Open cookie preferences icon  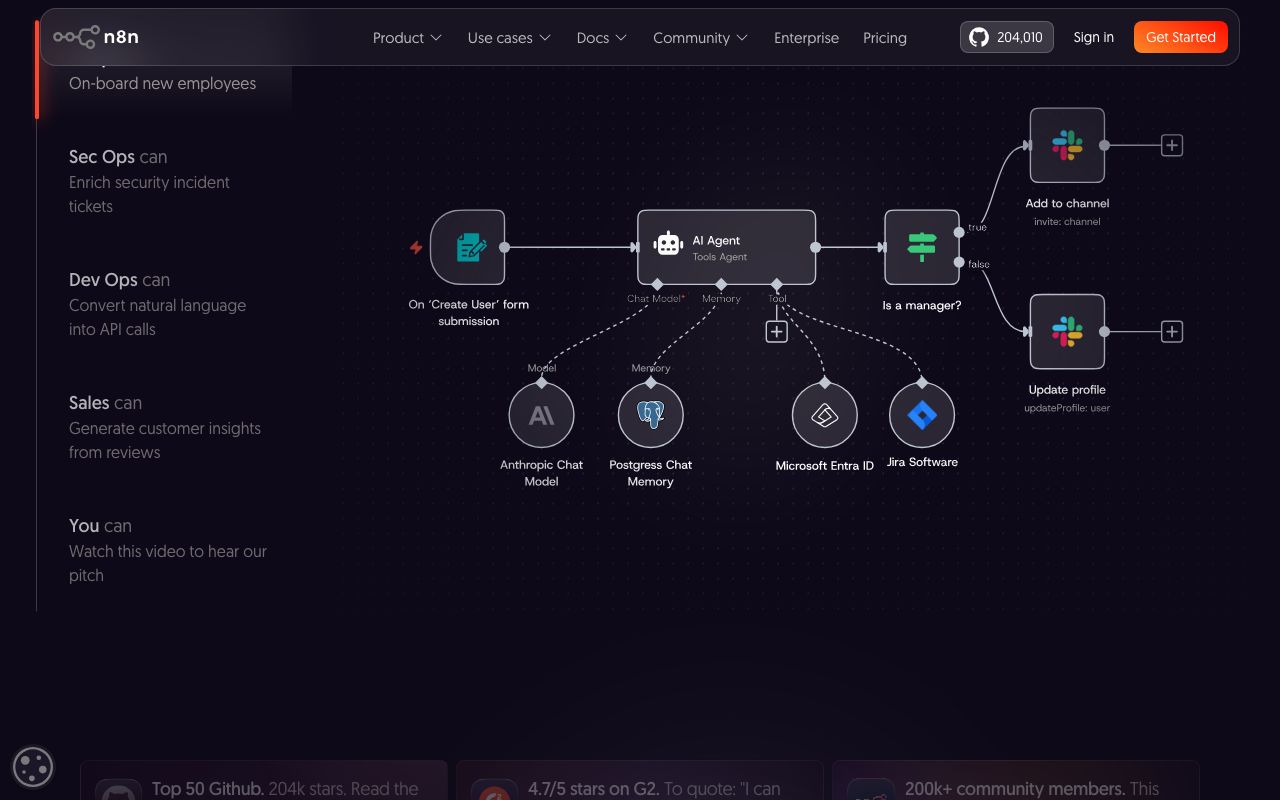pos(33,767)
